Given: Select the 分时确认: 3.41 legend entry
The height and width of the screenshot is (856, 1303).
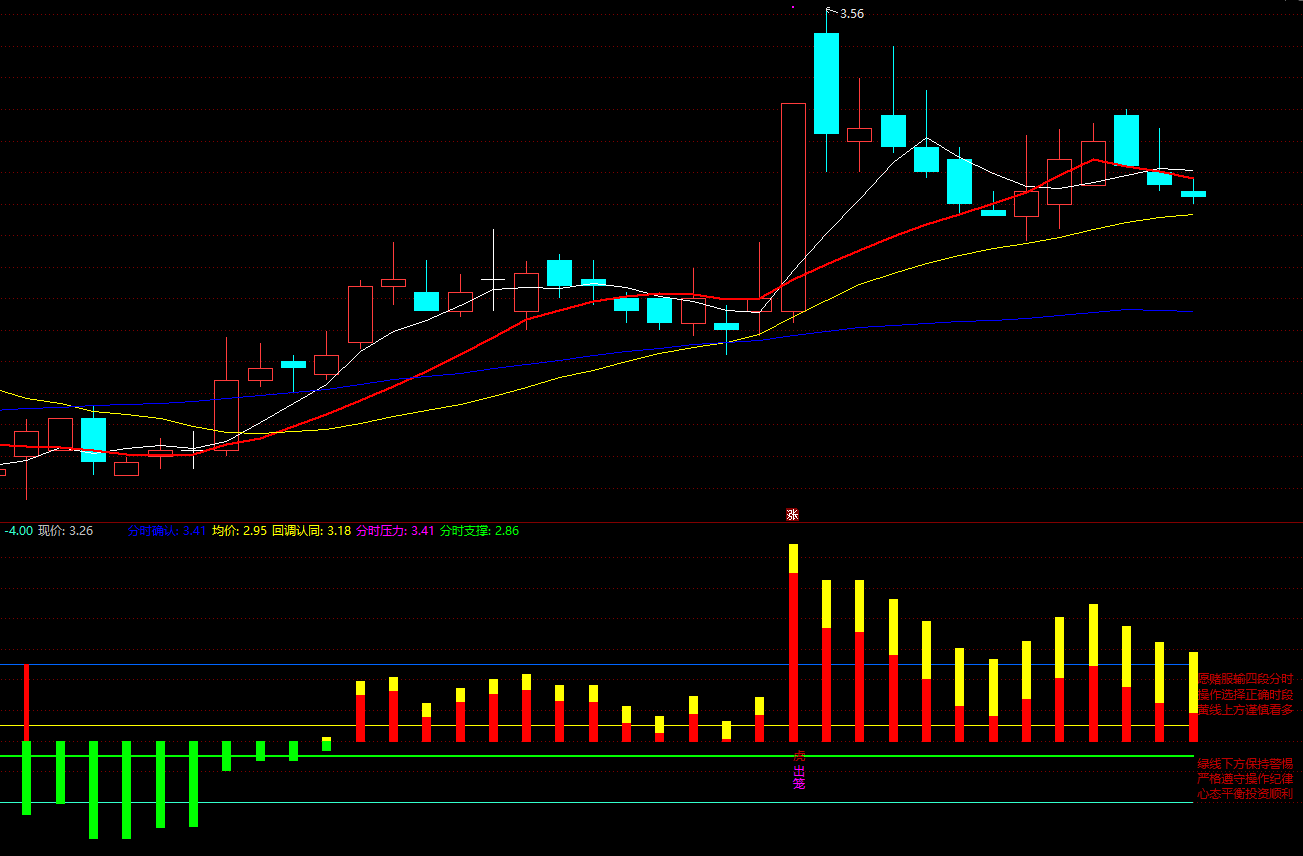Looking at the screenshot, I should 167,531.
